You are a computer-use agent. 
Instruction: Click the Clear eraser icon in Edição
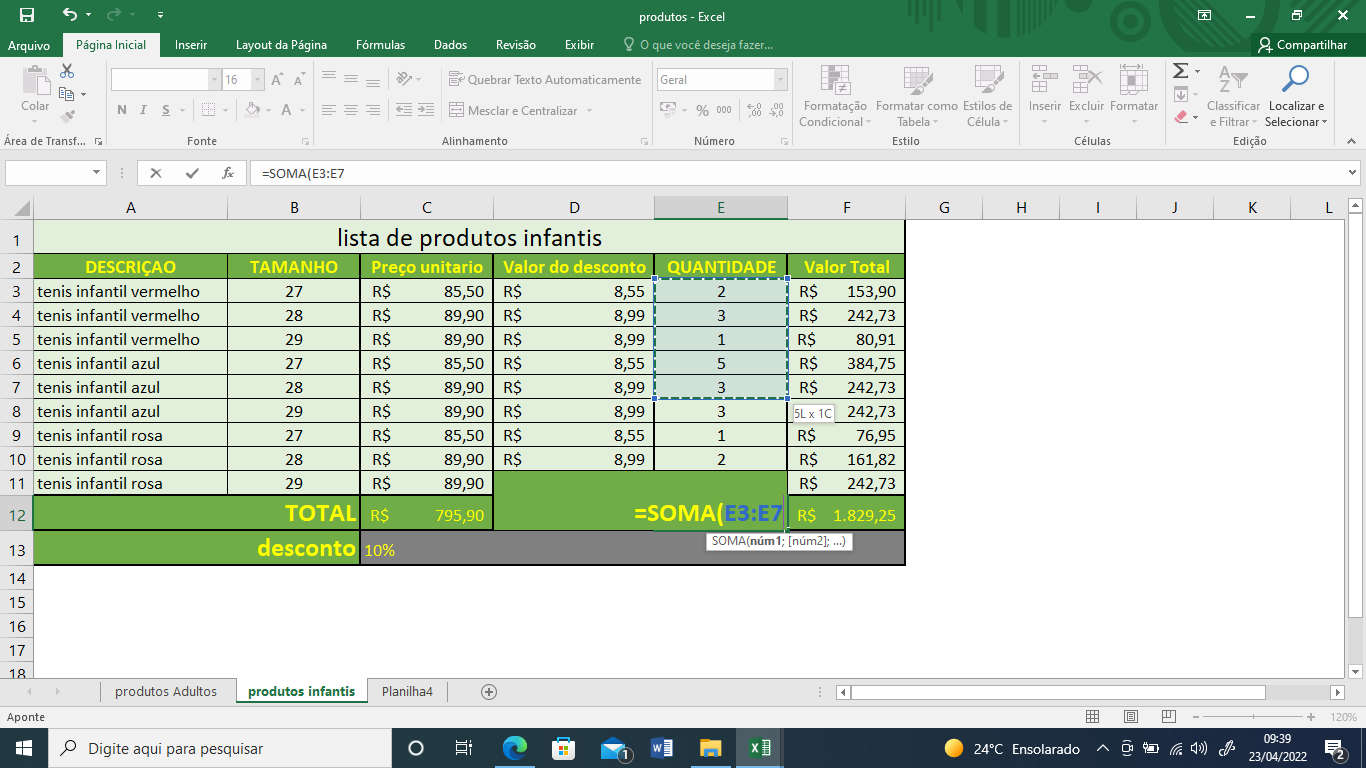pyautogui.click(x=1180, y=117)
